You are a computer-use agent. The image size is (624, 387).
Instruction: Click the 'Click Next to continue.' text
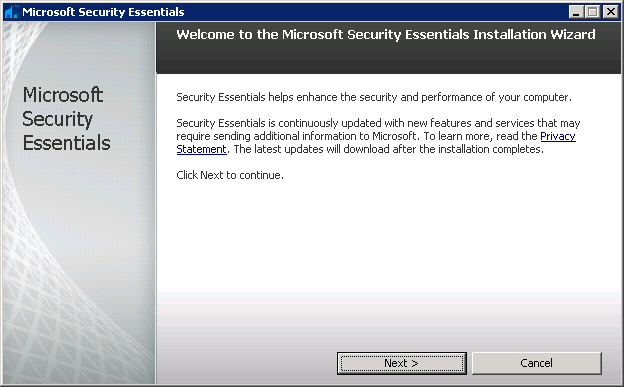[x=230, y=175]
